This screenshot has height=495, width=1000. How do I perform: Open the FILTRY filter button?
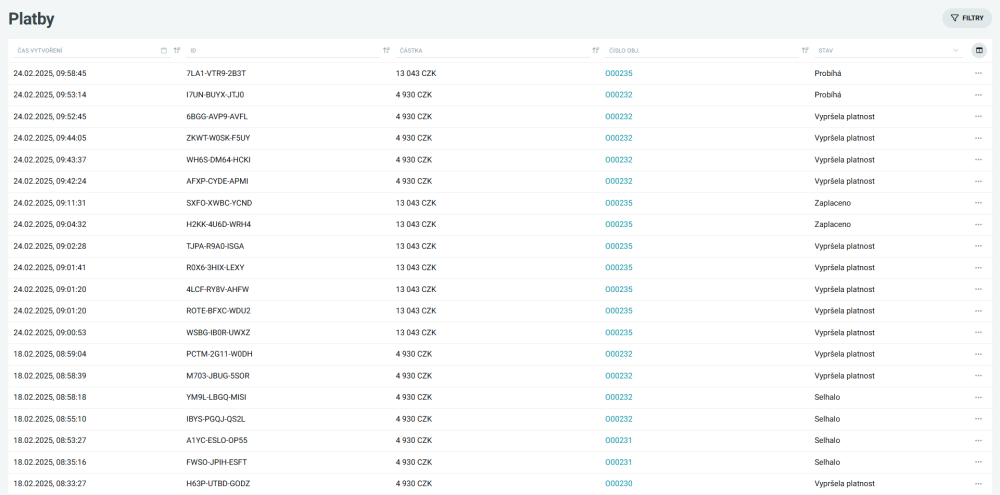[967, 18]
